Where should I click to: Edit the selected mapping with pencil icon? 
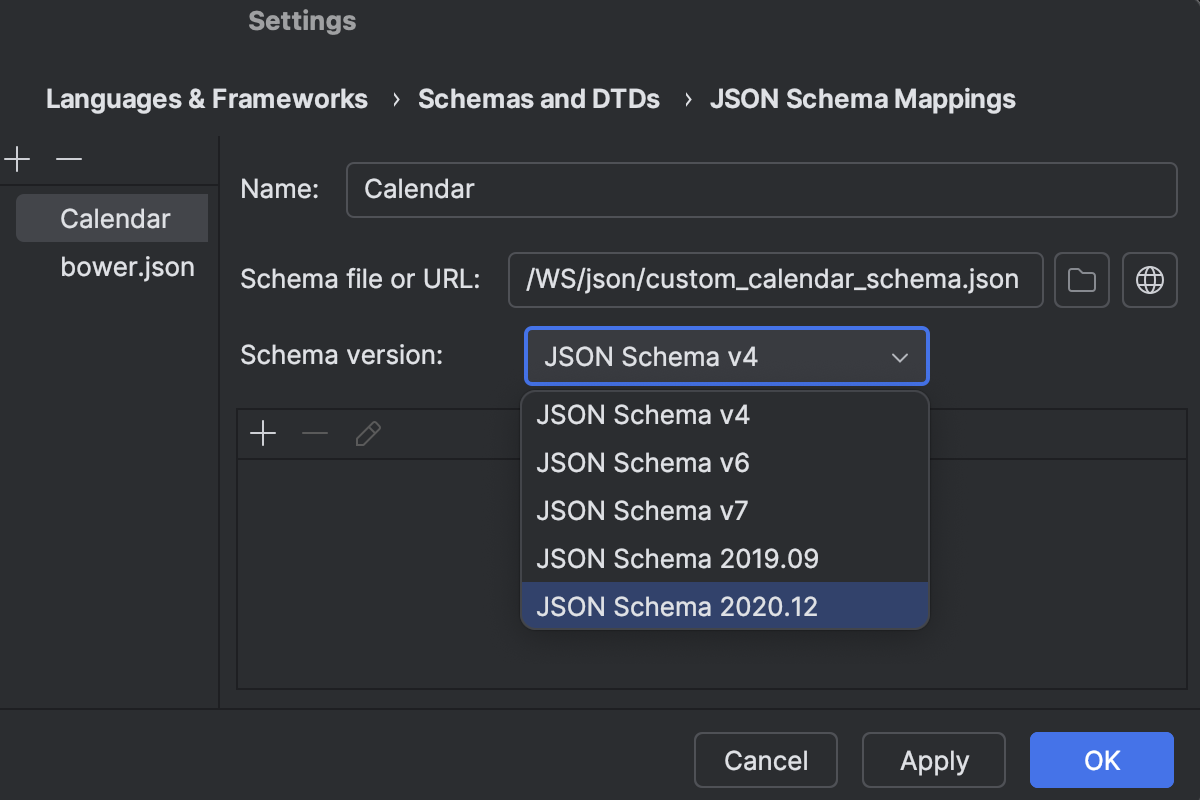[368, 433]
